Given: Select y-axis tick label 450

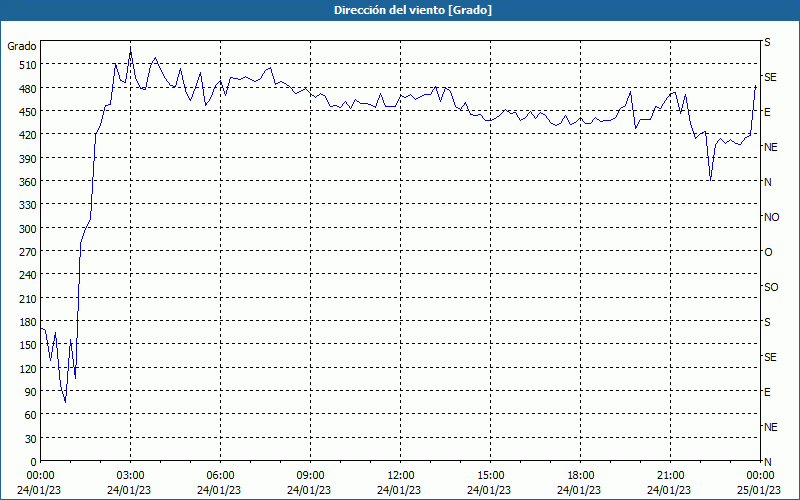Looking at the screenshot, I should tap(28, 112).
